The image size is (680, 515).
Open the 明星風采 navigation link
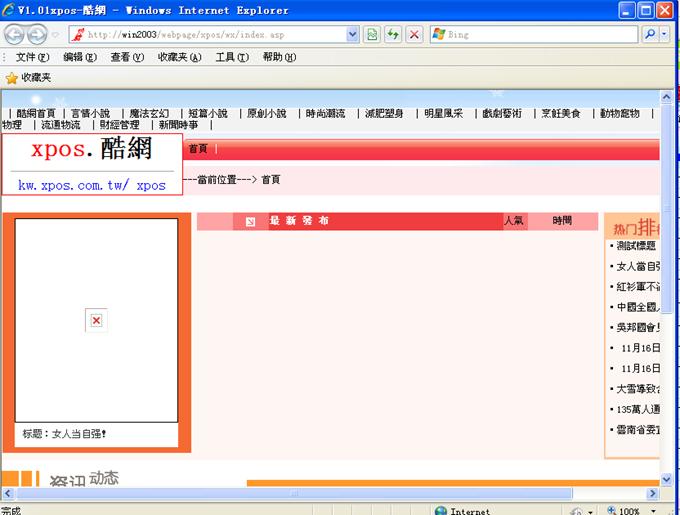443,113
